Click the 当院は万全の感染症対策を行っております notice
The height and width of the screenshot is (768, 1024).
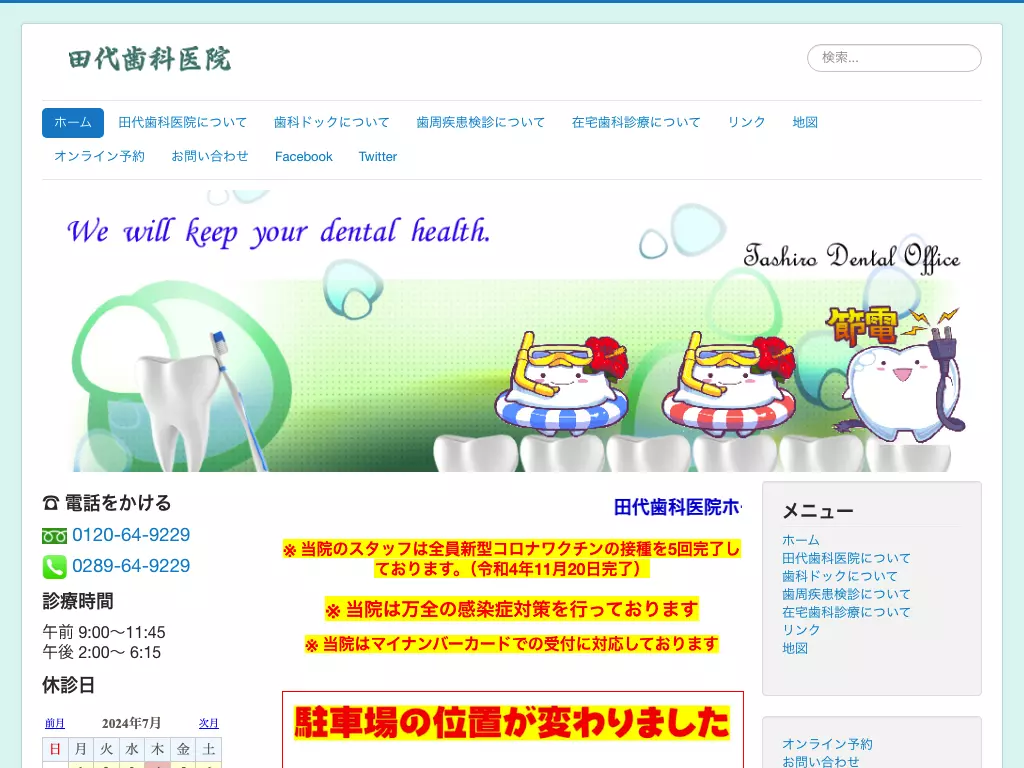coord(512,609)
